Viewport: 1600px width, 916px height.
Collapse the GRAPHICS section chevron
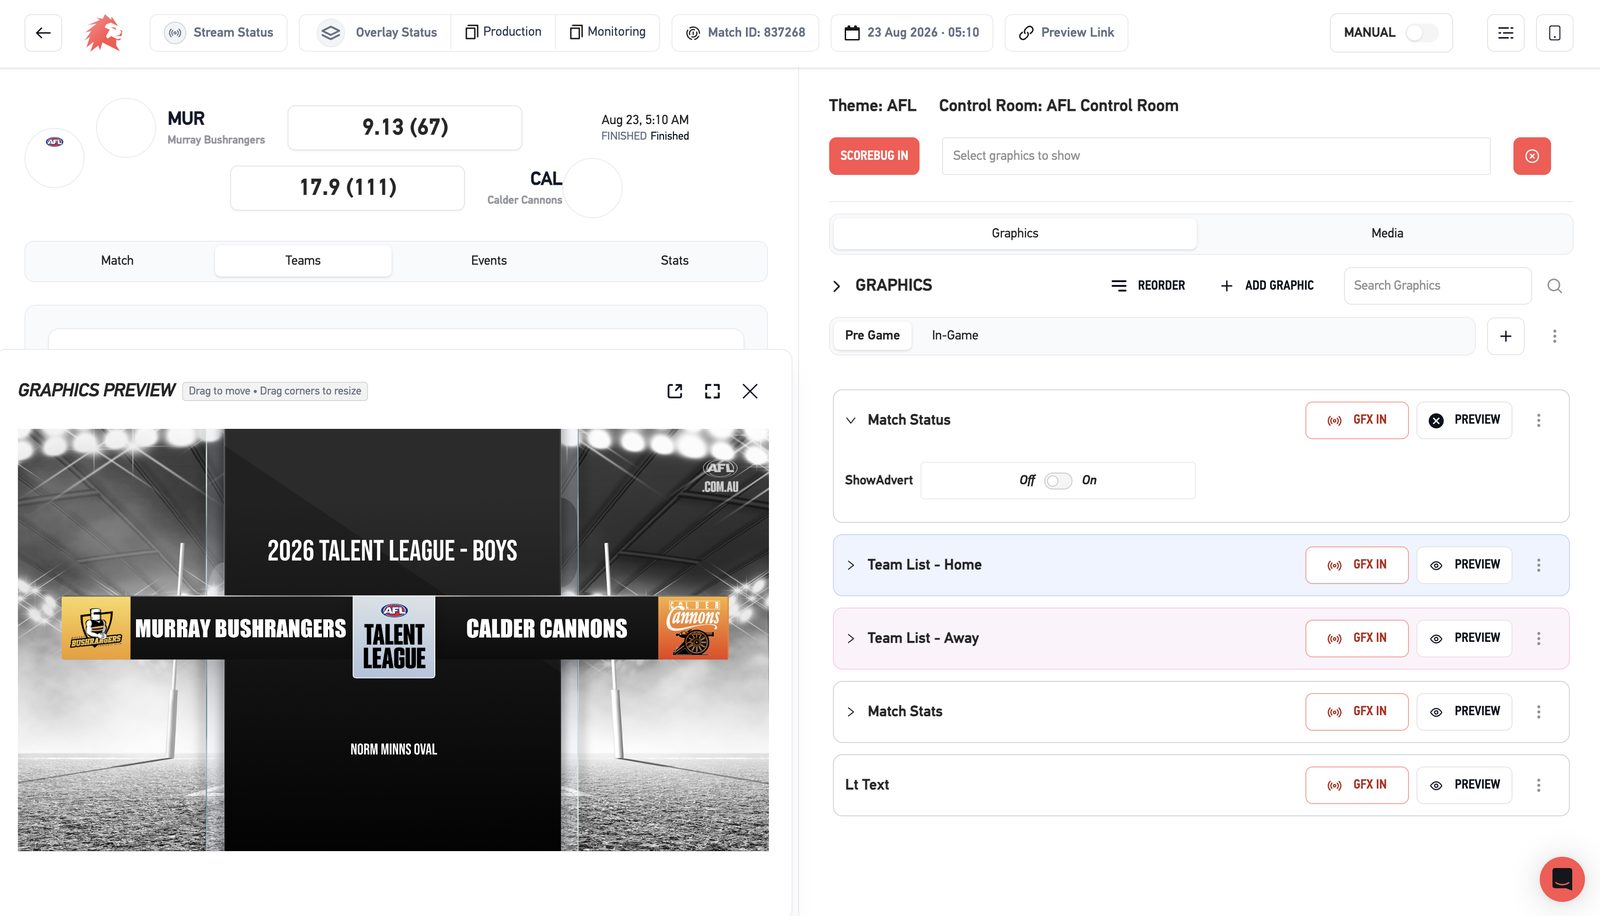tap(837, 286)
